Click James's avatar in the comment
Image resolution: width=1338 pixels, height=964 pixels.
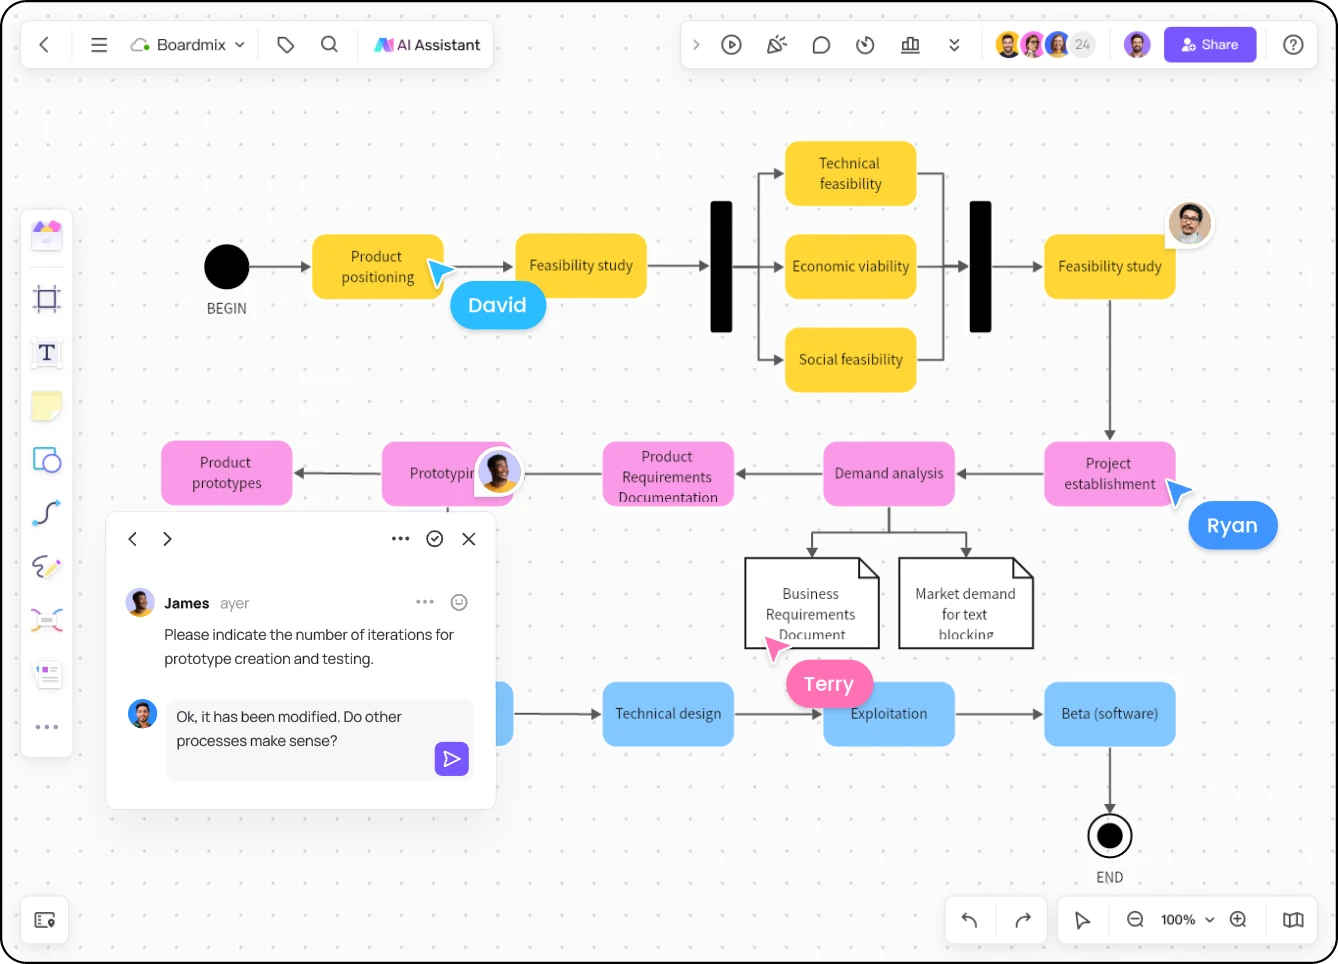tap(140, 603)
